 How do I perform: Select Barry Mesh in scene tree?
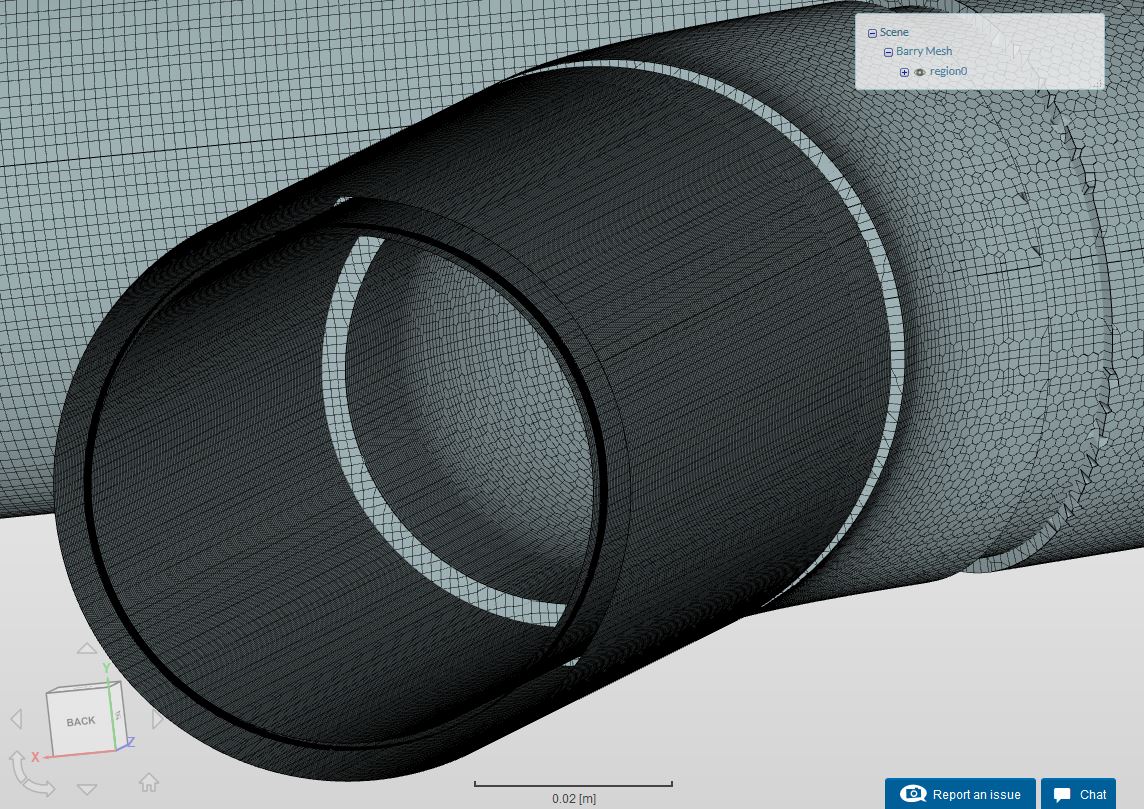coord(924,51)
